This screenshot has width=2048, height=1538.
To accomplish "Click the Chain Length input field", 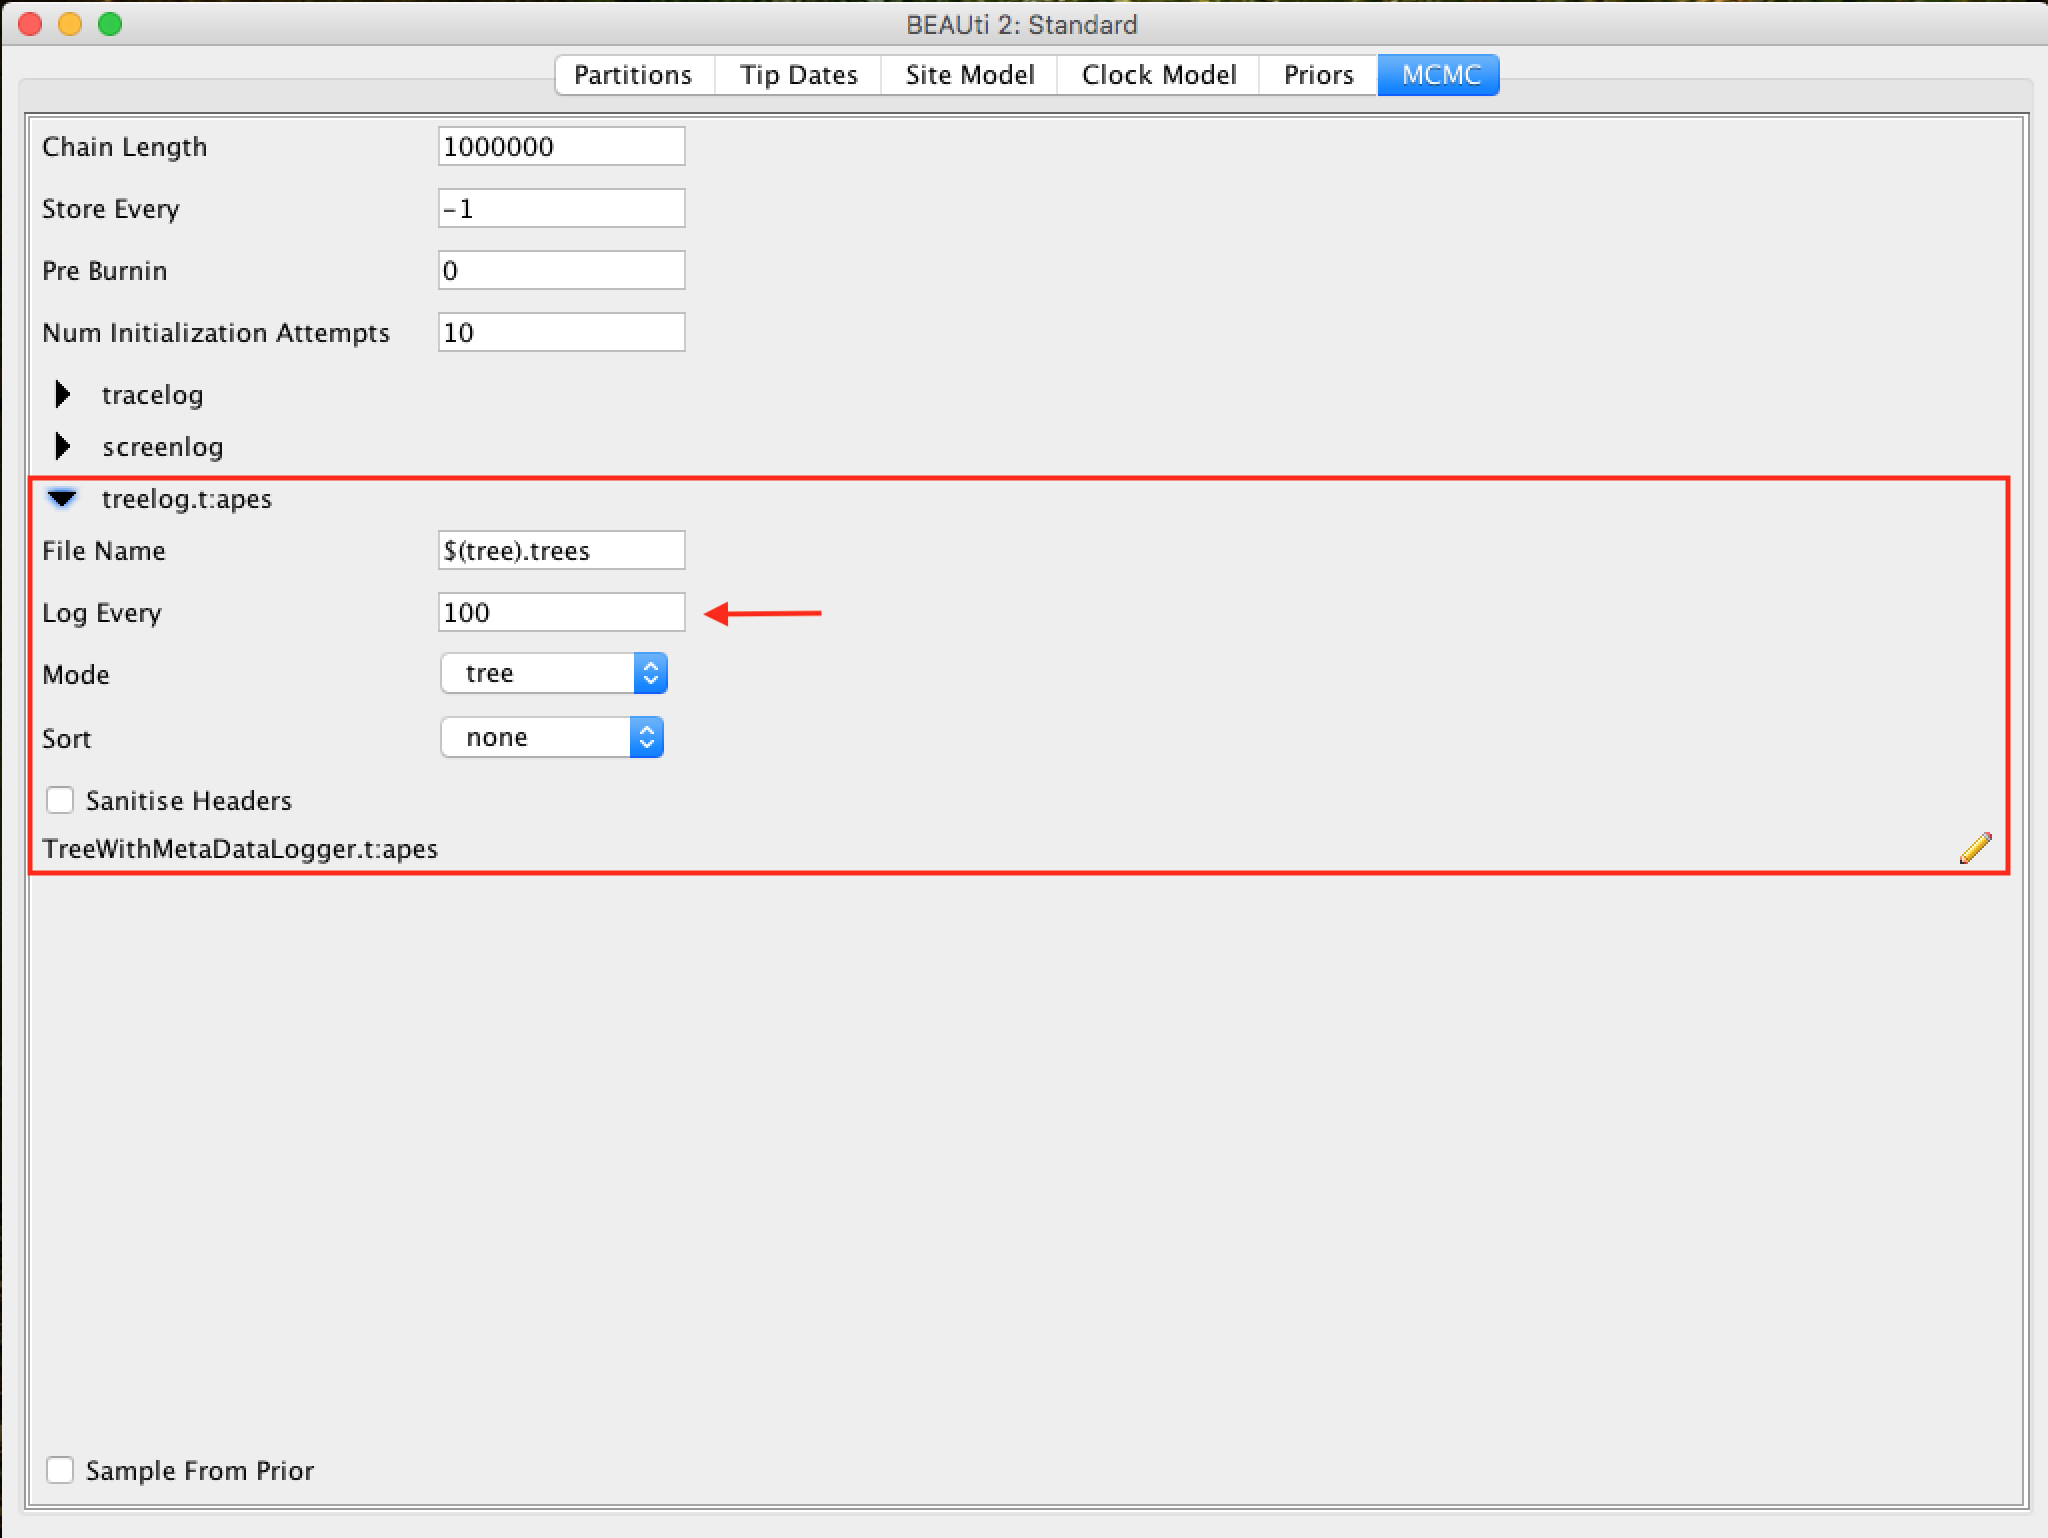I will pos(561,146).
